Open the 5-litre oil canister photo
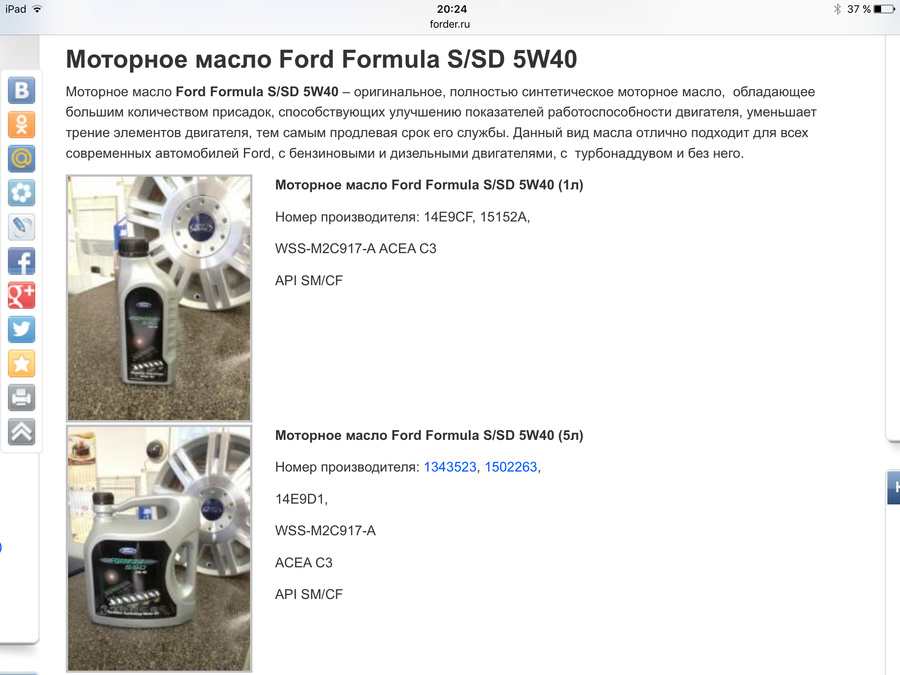Viewport: 900px width, 675px height. tap(159, 549)
